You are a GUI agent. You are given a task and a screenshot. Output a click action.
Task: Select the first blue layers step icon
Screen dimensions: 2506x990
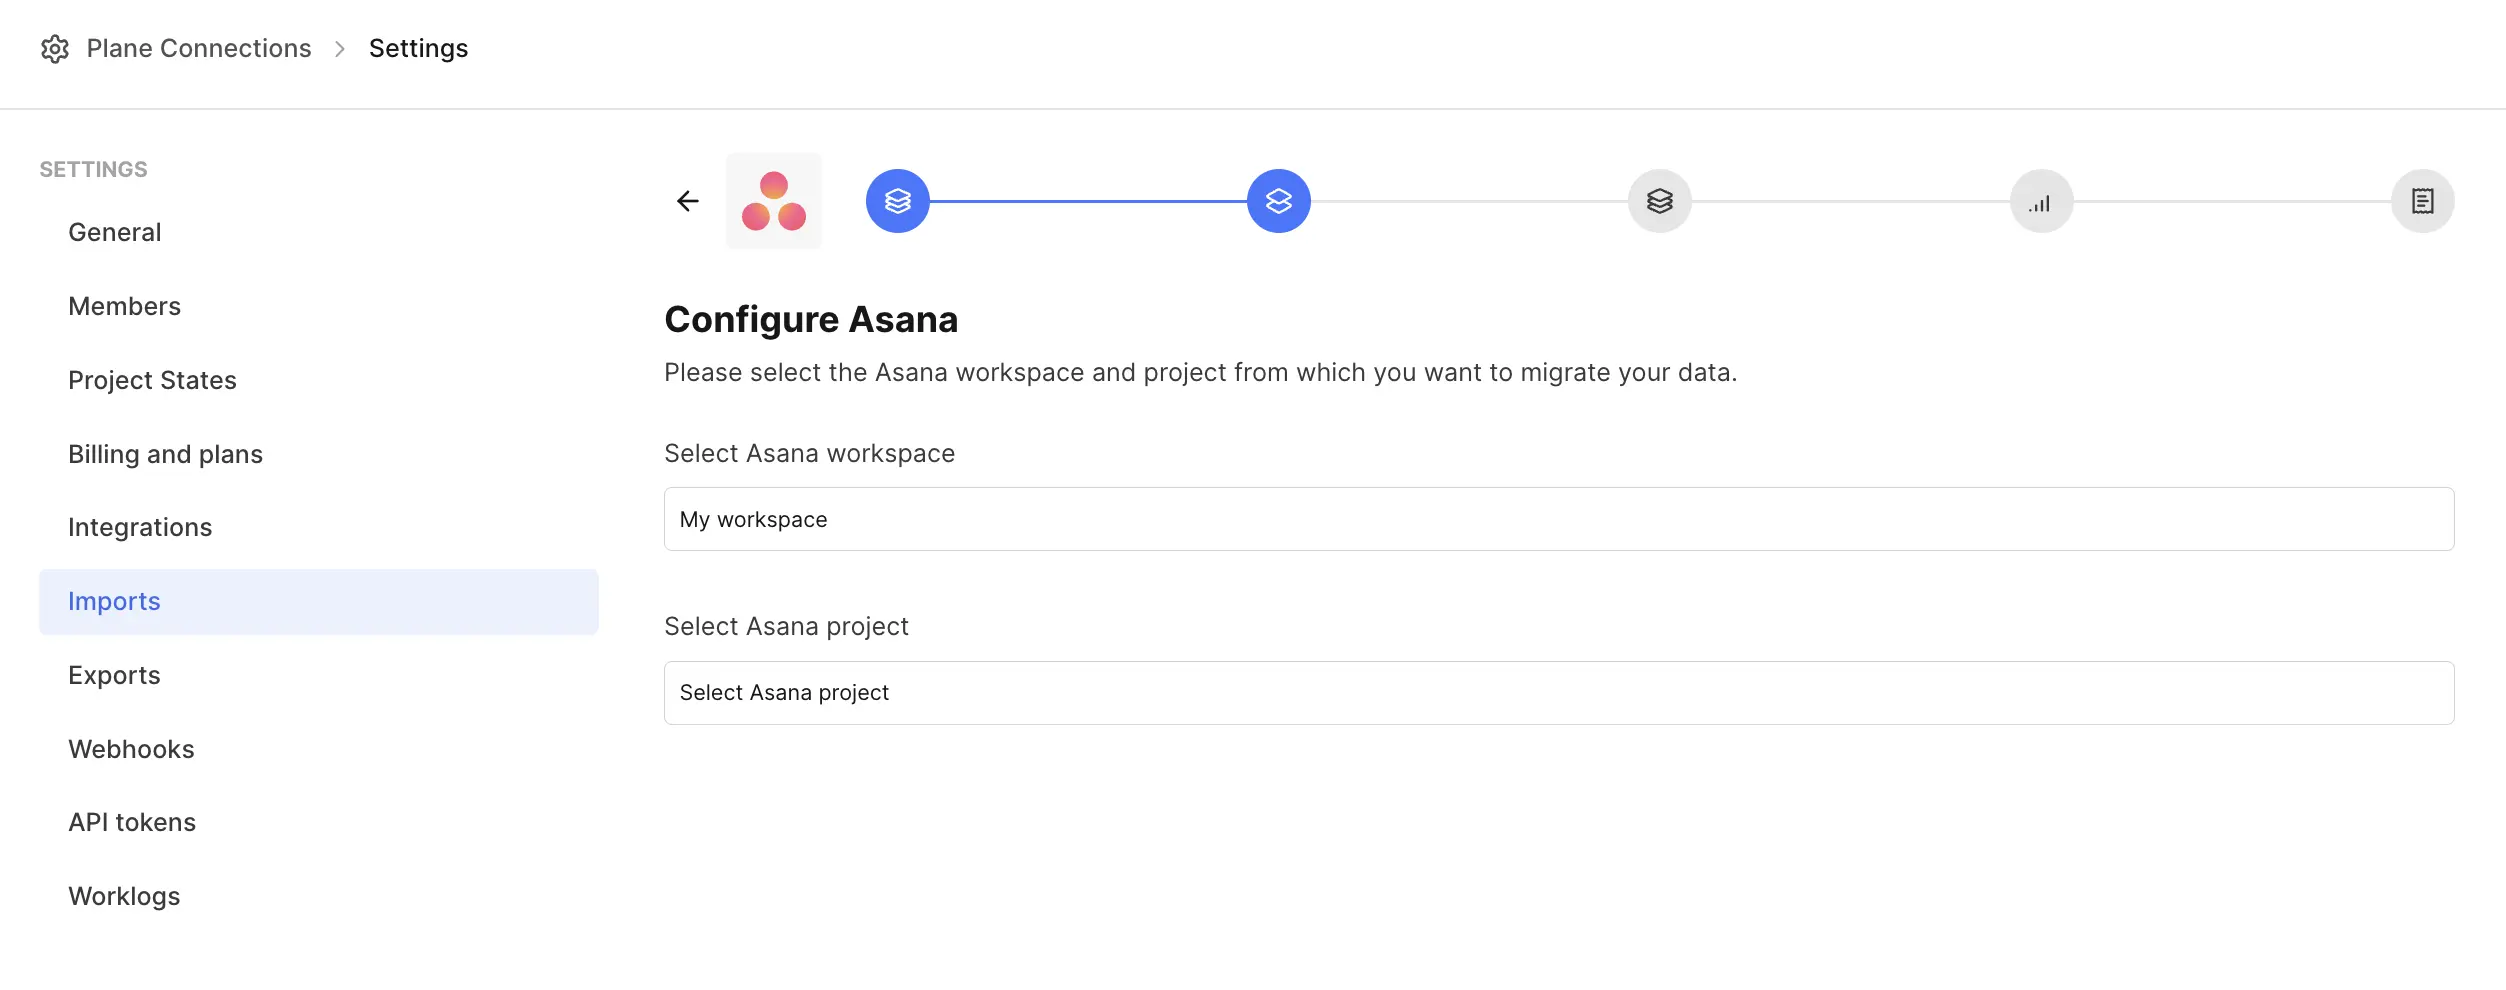[898, 201]
